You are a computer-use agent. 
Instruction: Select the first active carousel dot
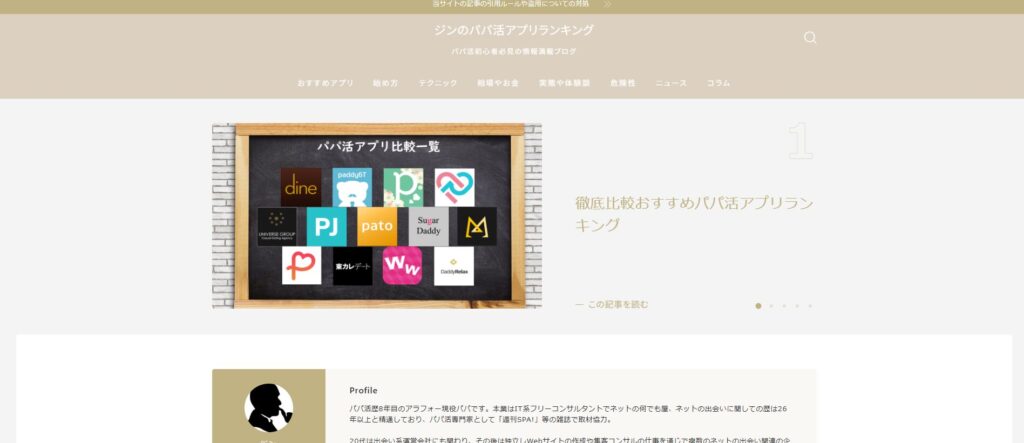(758, 306)
